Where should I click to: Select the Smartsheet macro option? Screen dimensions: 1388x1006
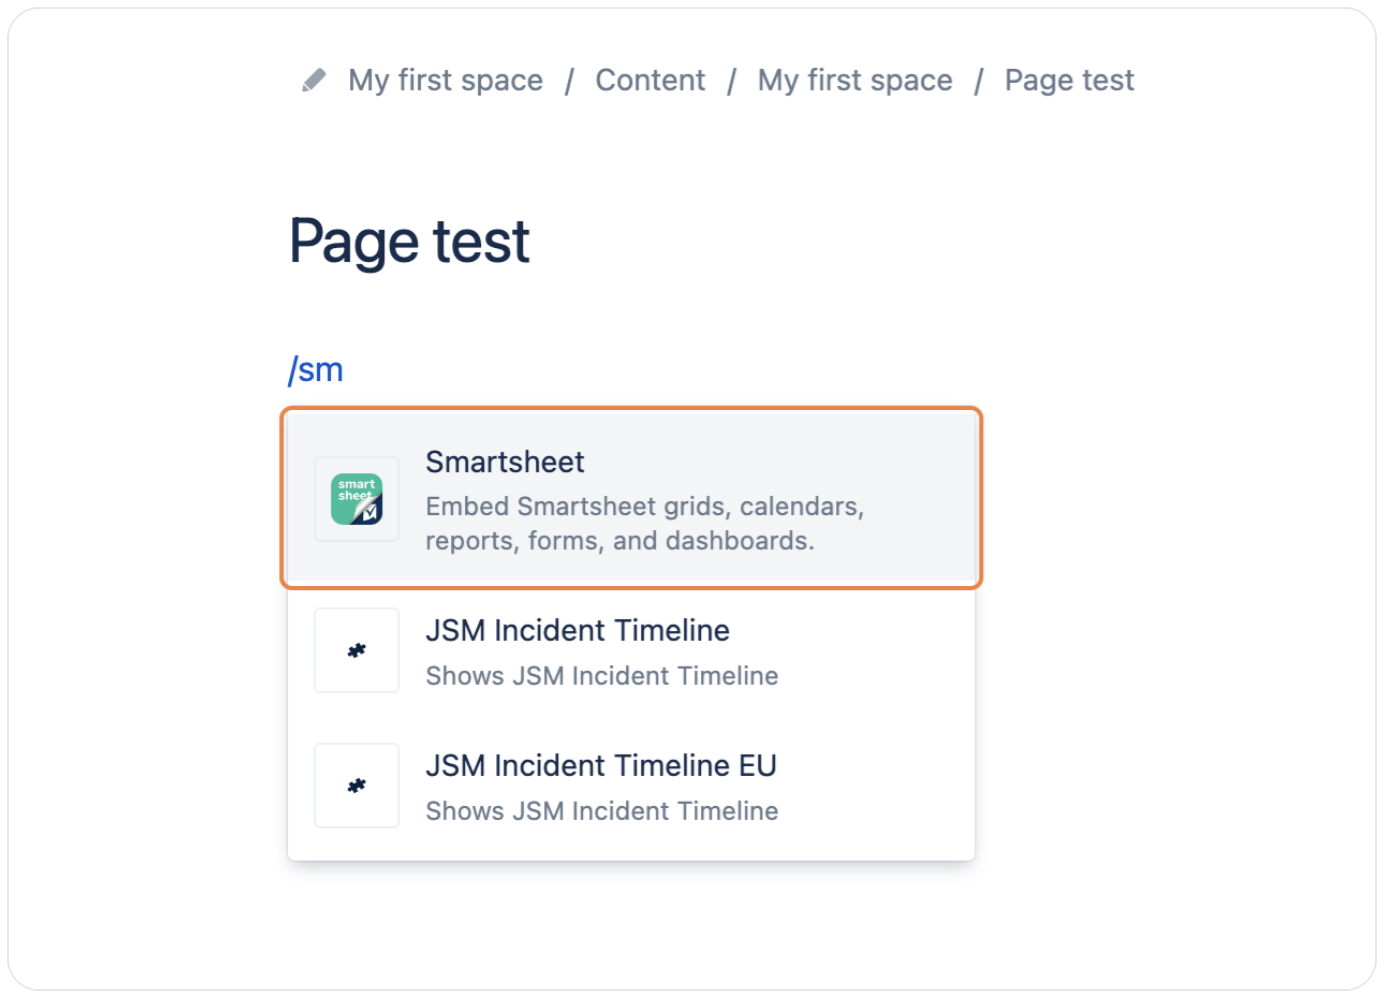click(631, 498)
